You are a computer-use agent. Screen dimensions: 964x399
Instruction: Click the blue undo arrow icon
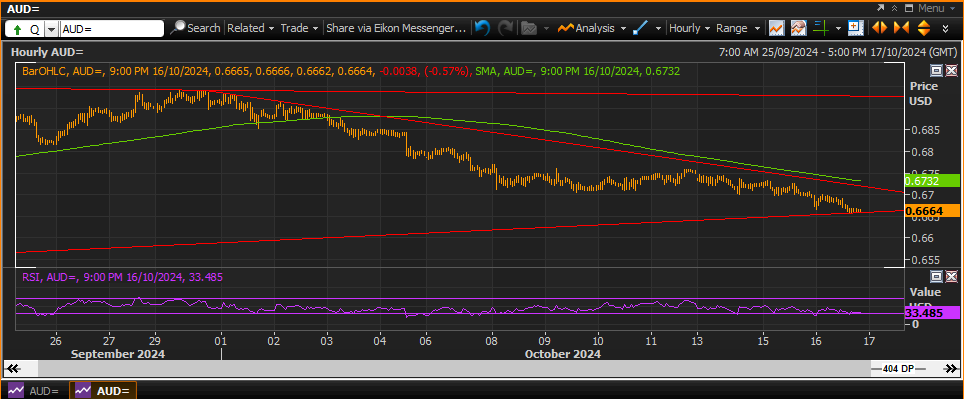483,28
